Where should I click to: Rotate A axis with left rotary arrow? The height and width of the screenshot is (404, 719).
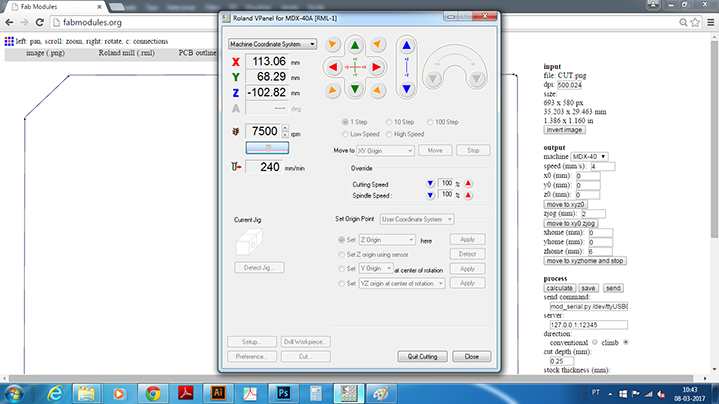433,79
